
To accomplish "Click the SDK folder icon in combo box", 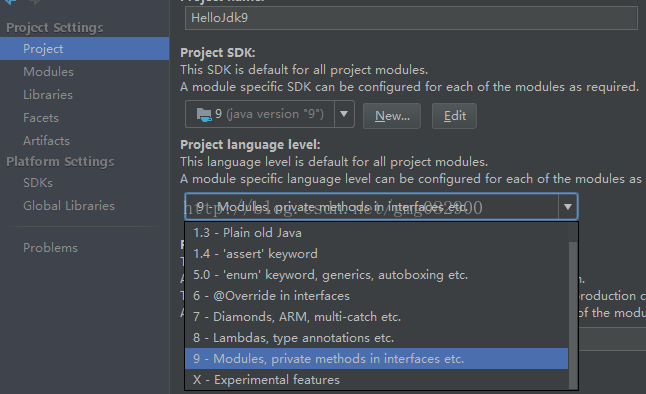I will [204, 115].
